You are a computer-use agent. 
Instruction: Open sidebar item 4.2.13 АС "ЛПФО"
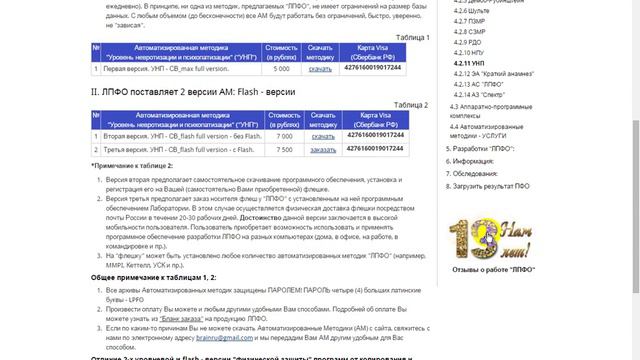point(478,84)
